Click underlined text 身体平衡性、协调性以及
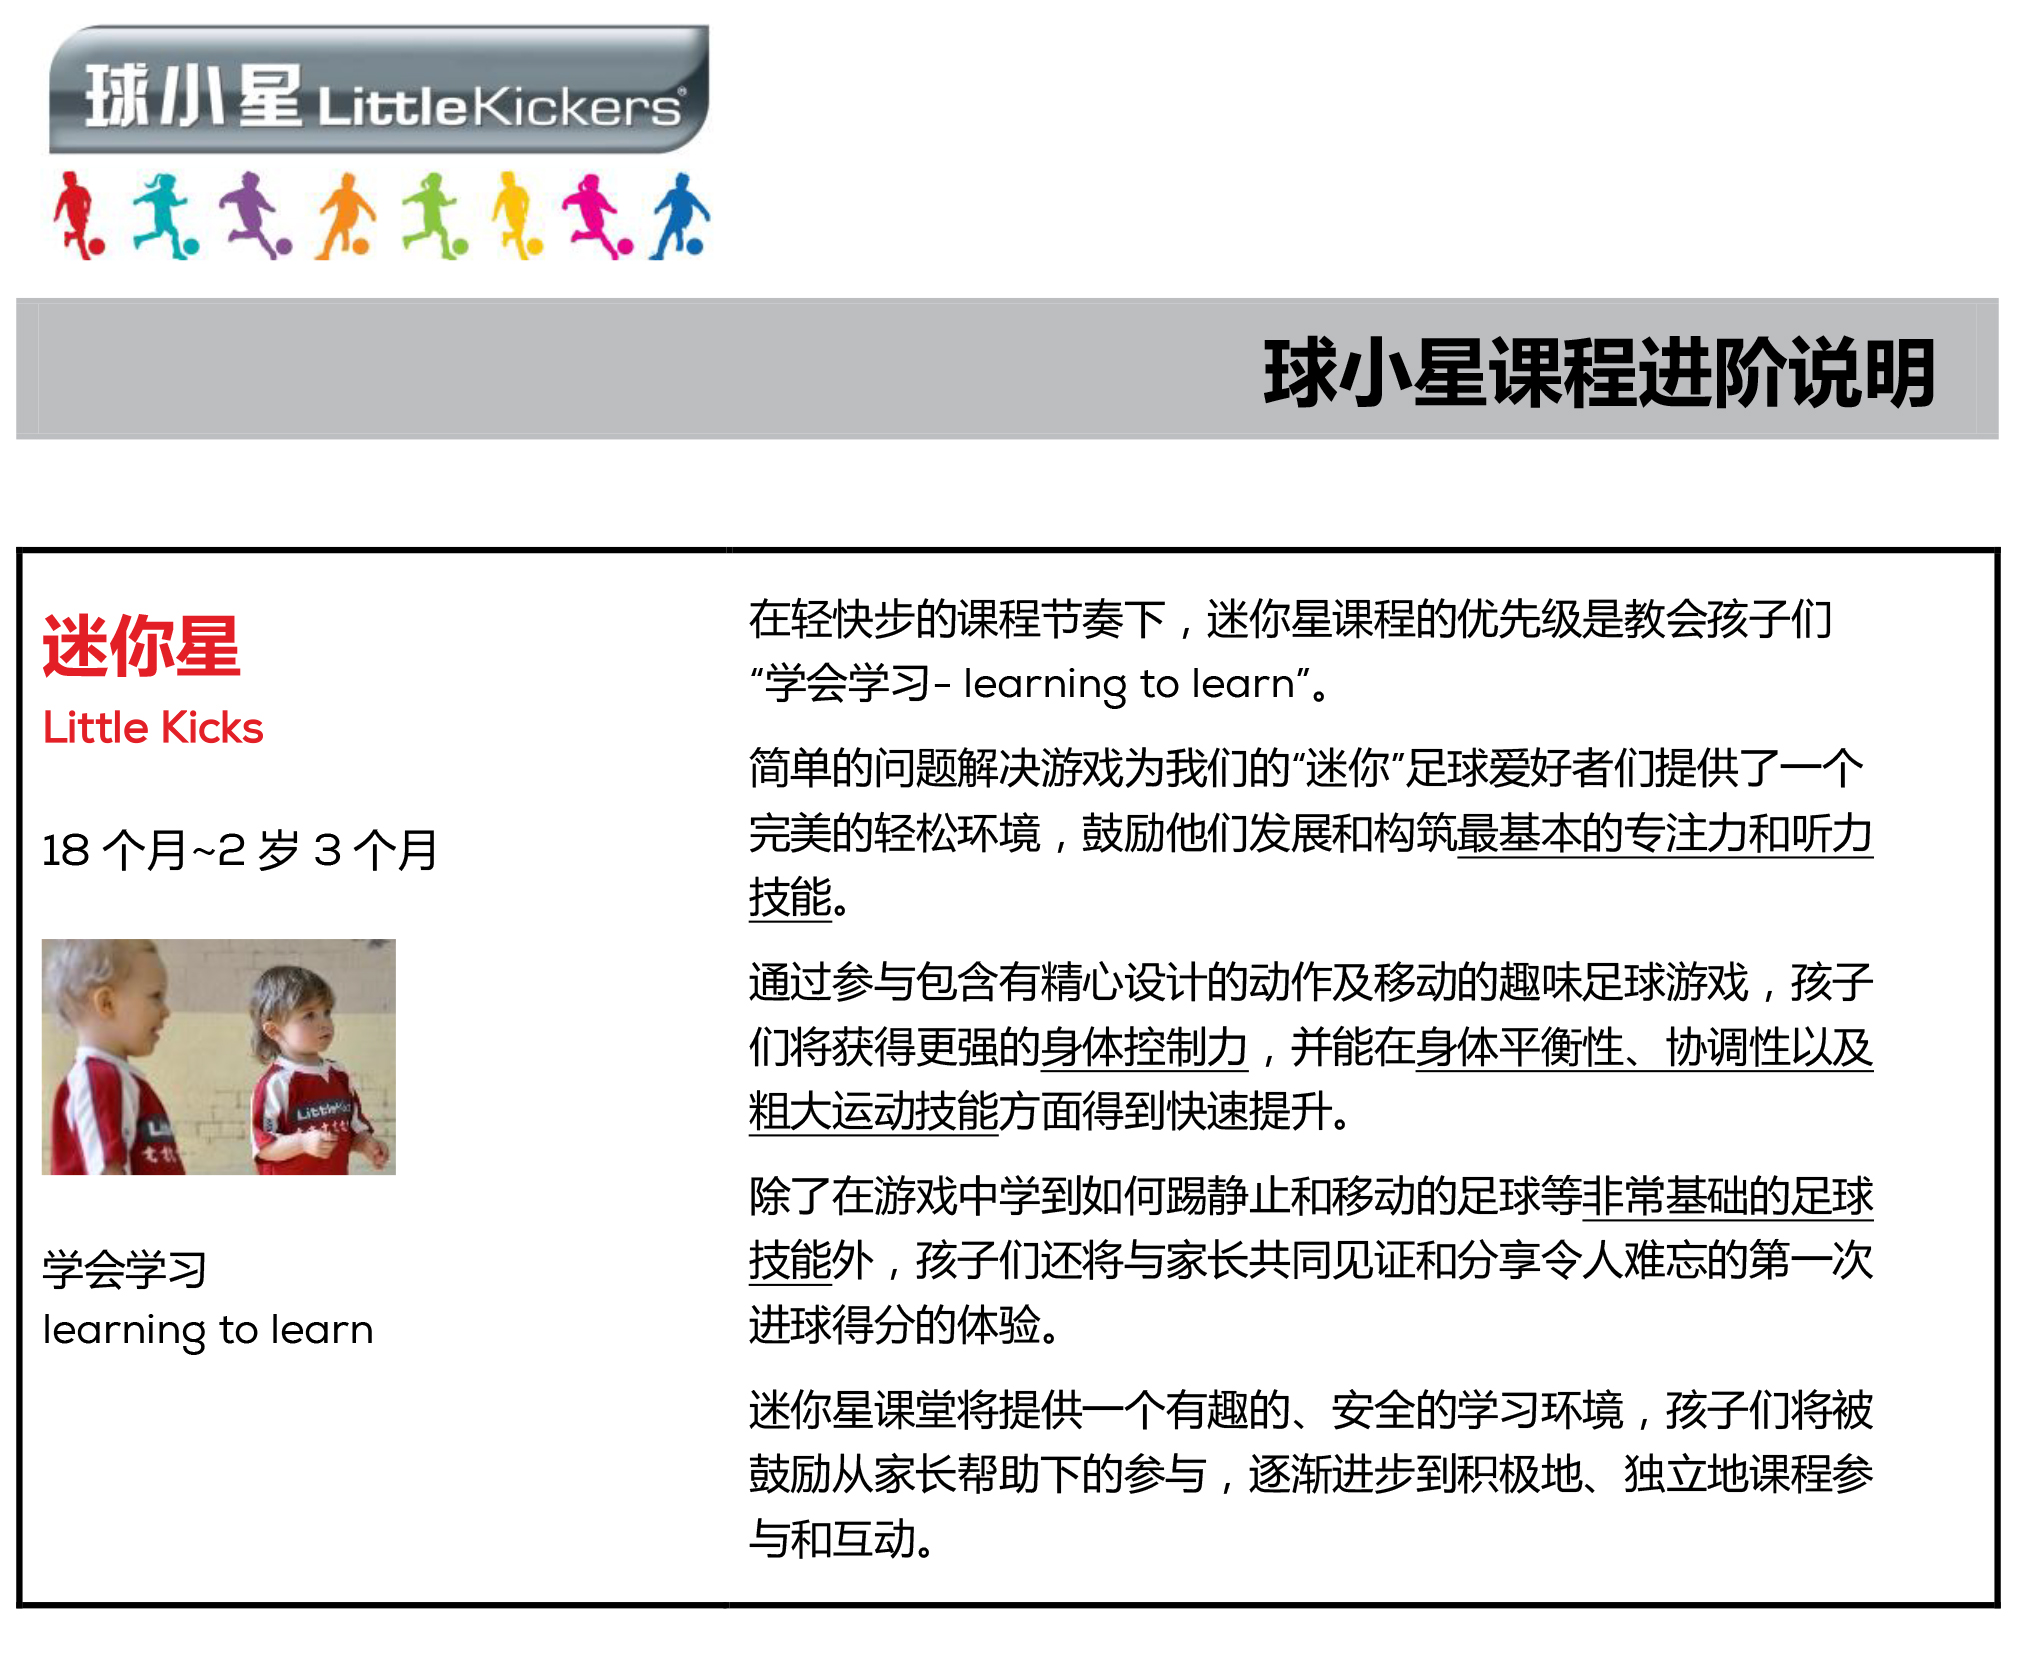This screenshot has width=2027, height=1678. (1644, 1047)
